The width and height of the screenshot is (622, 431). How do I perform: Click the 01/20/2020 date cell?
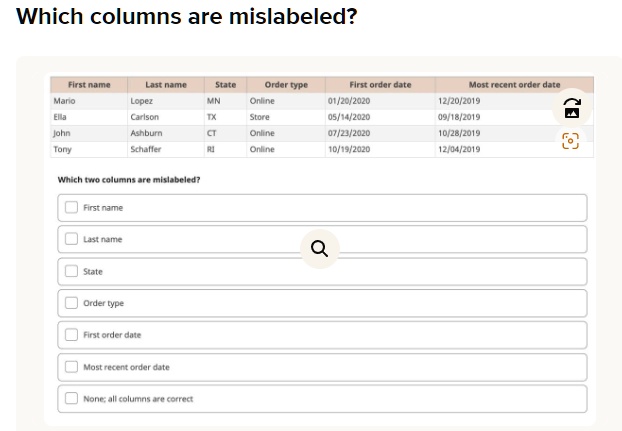pyautogui.click(x=380, y=101)
